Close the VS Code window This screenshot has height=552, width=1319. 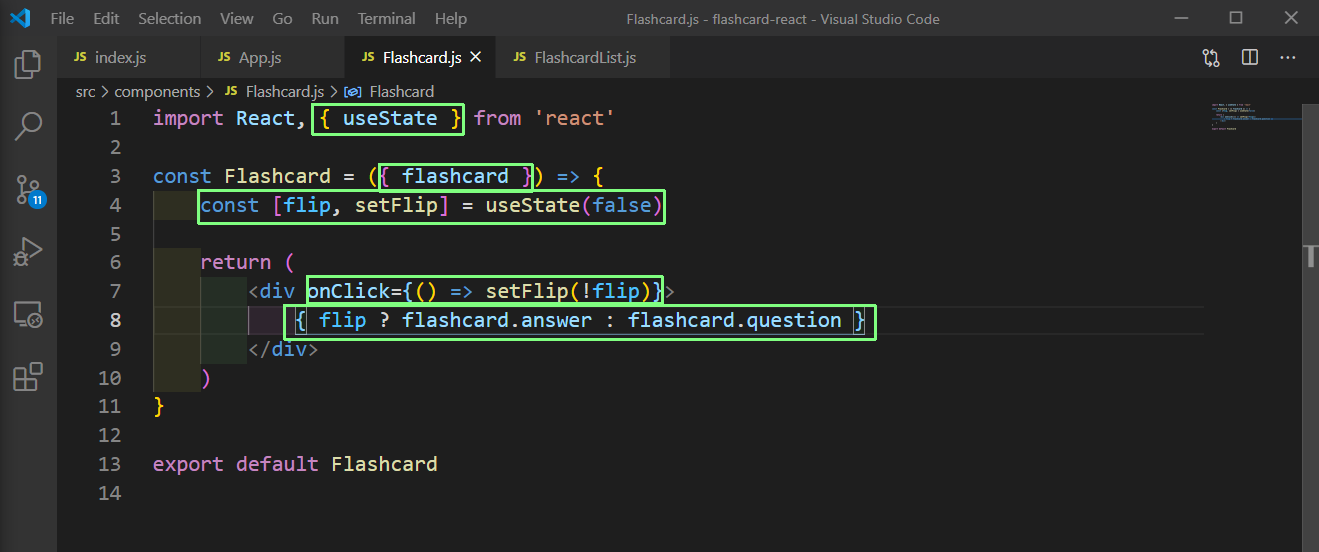pos(1288,18)
